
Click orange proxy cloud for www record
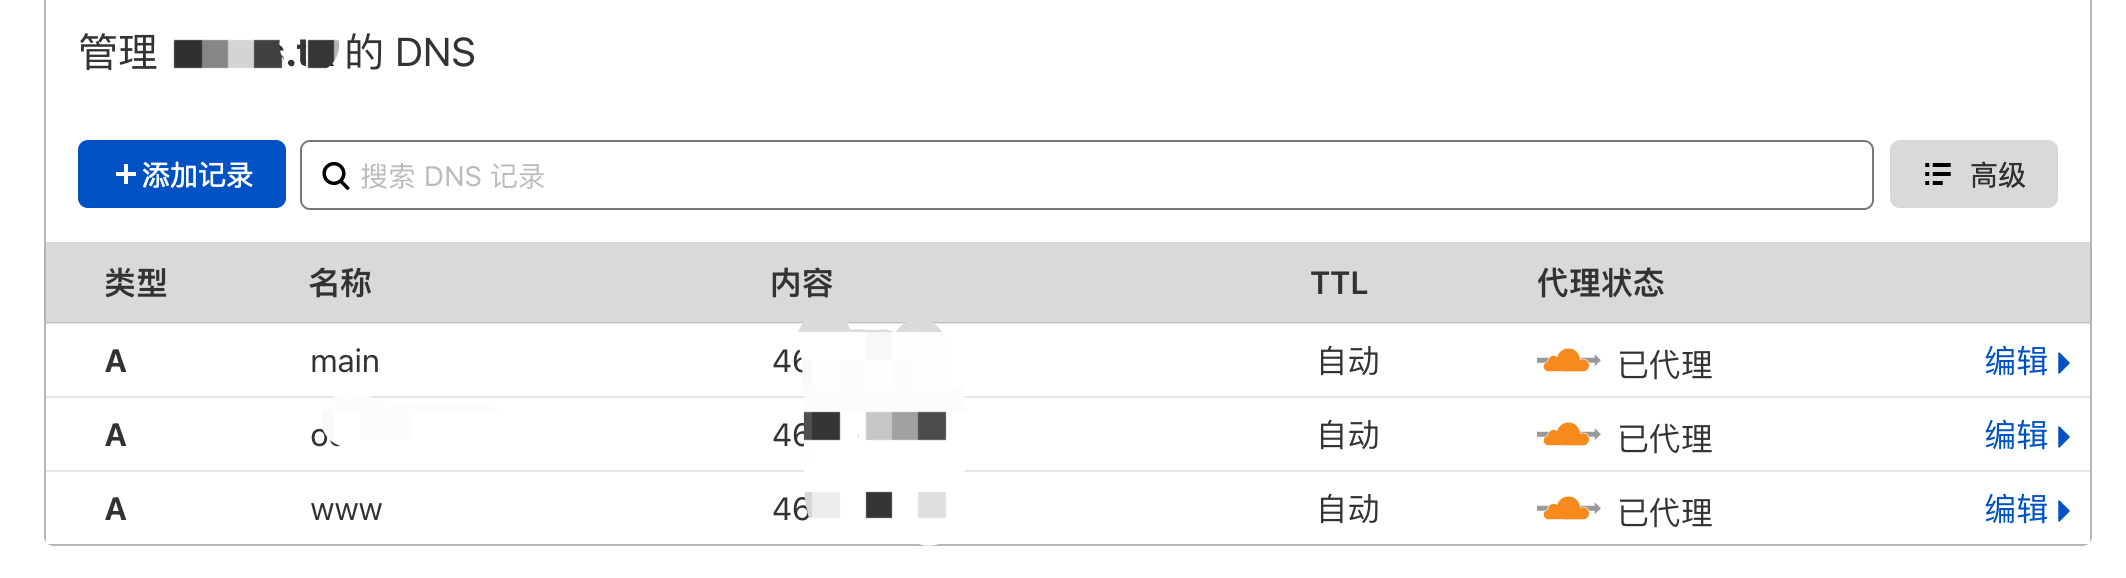(1567, 509)
